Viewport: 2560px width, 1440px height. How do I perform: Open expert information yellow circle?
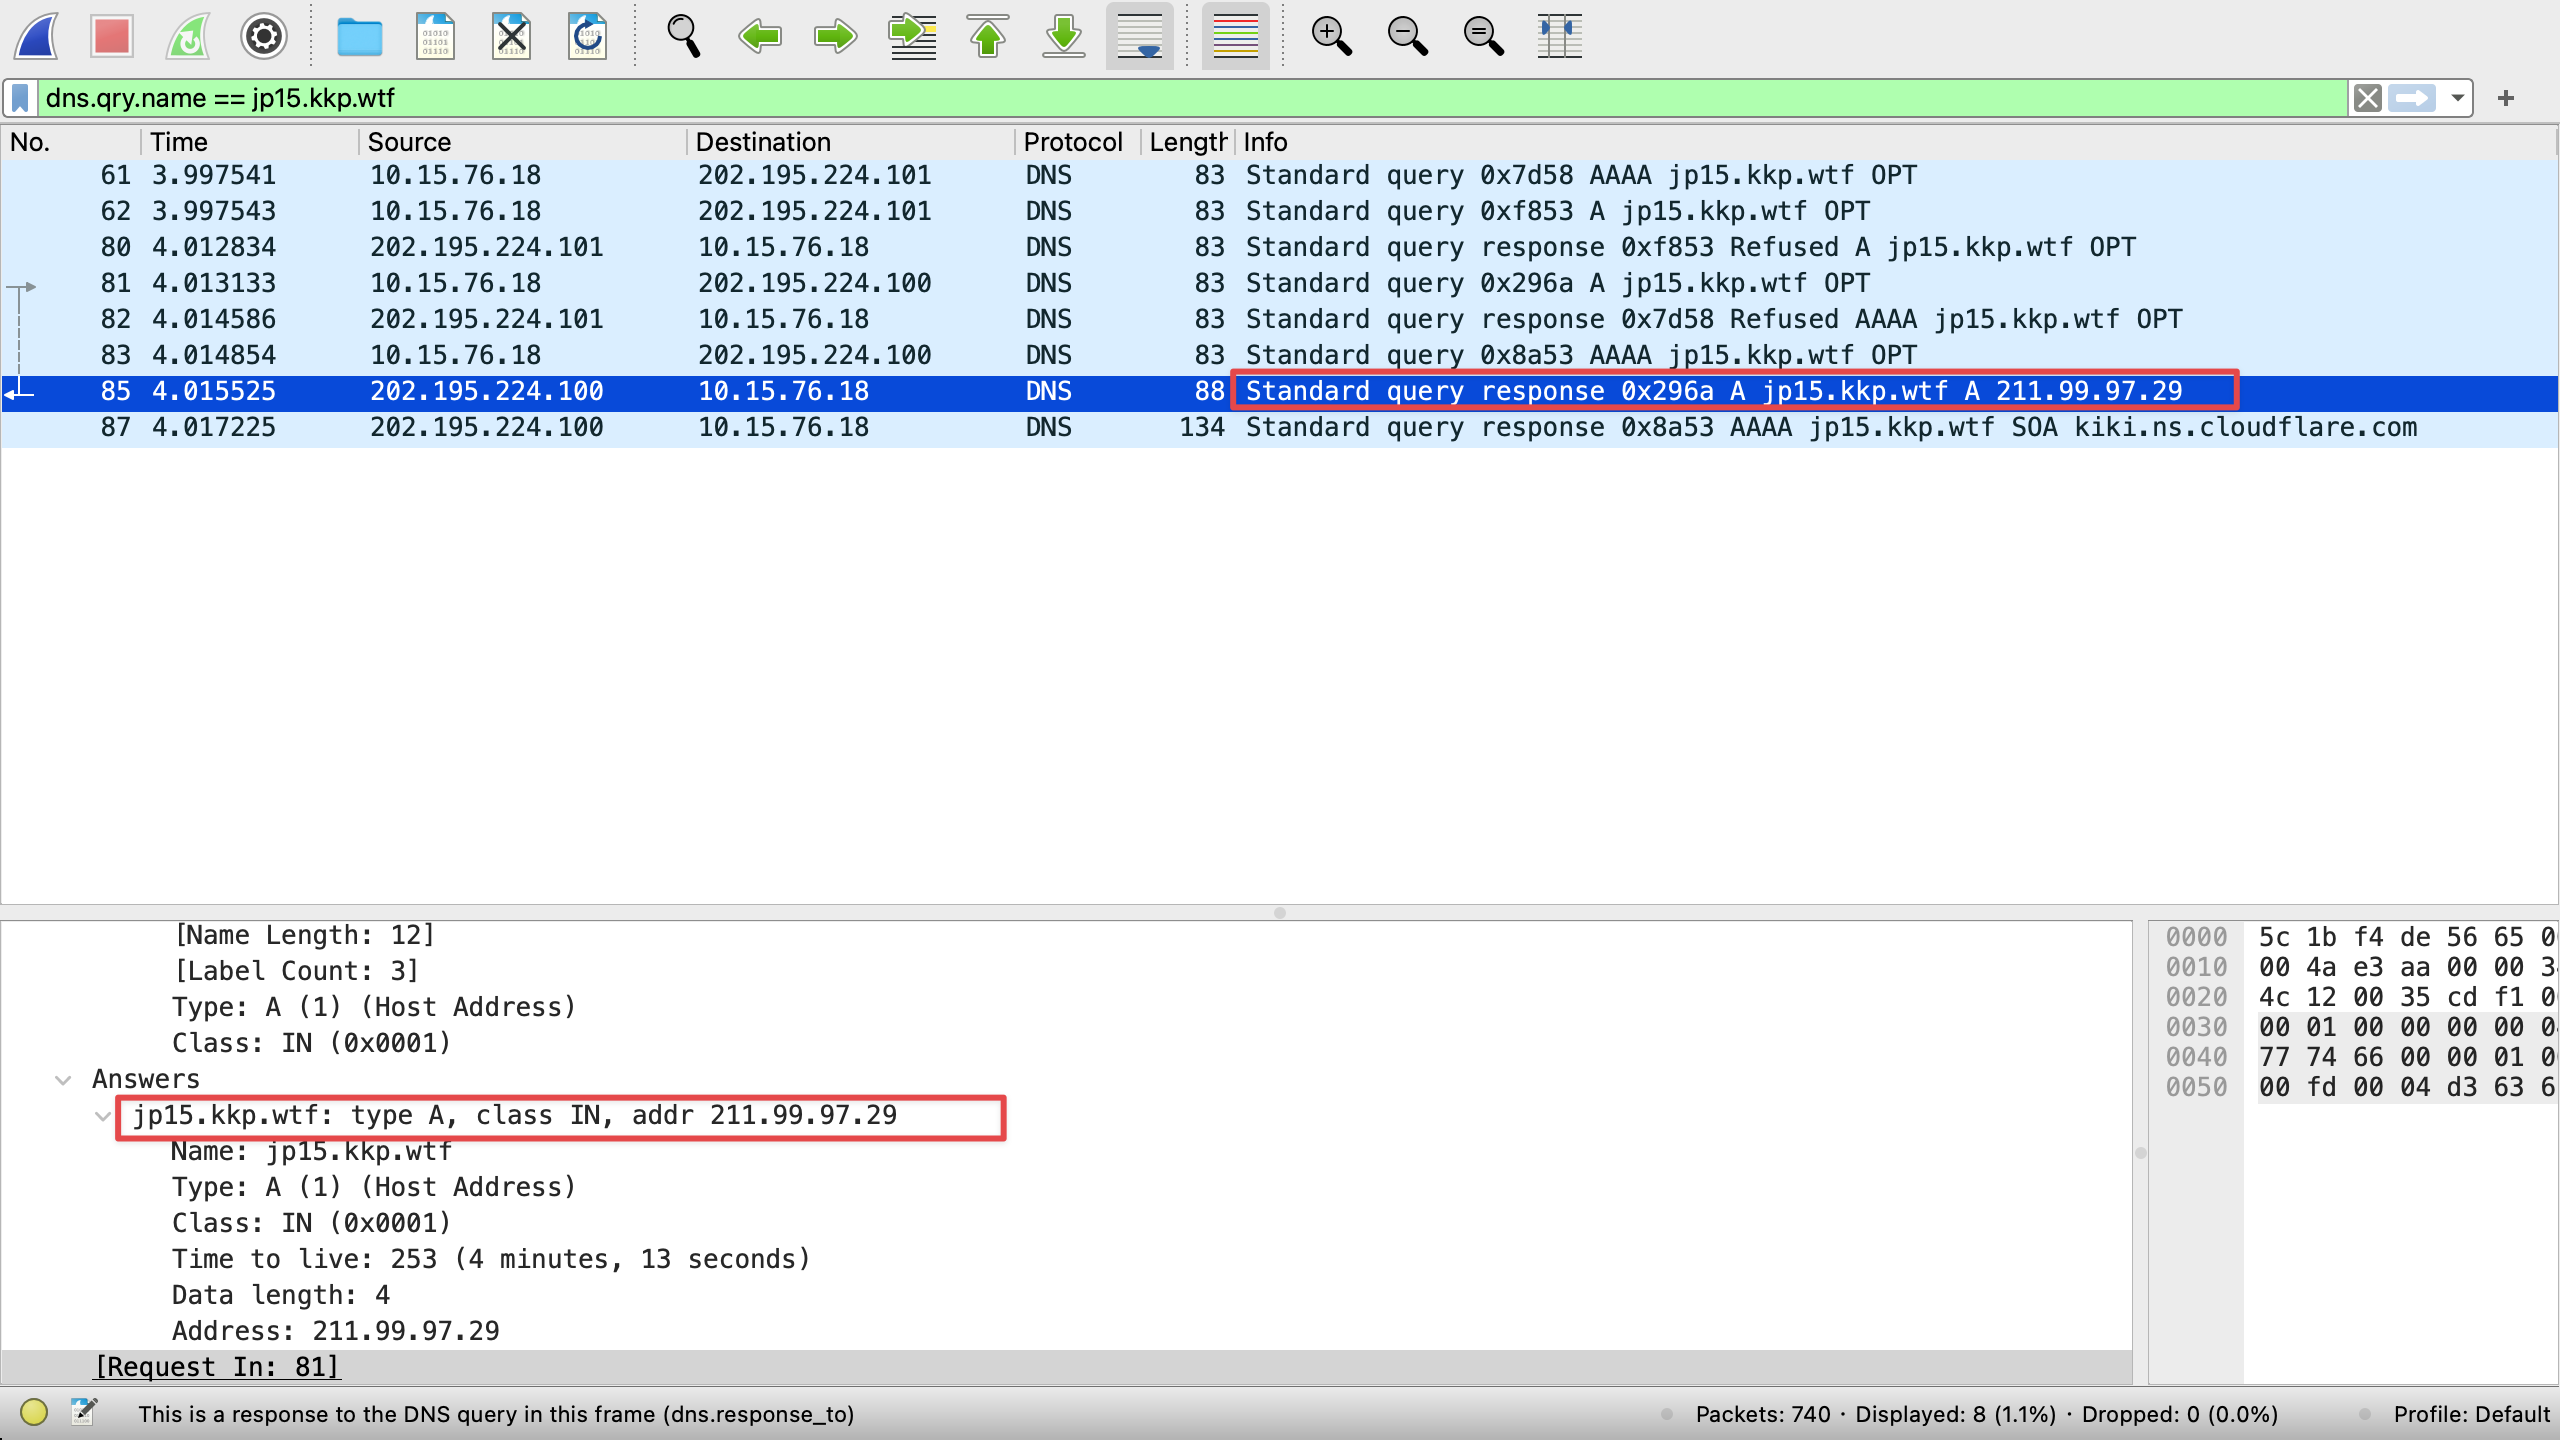click(34, 1412)
